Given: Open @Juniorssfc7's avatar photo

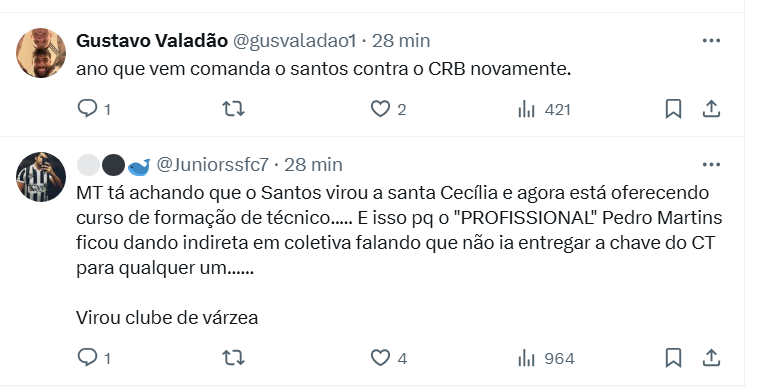Looking at the screenshot, I should [41, 177].
